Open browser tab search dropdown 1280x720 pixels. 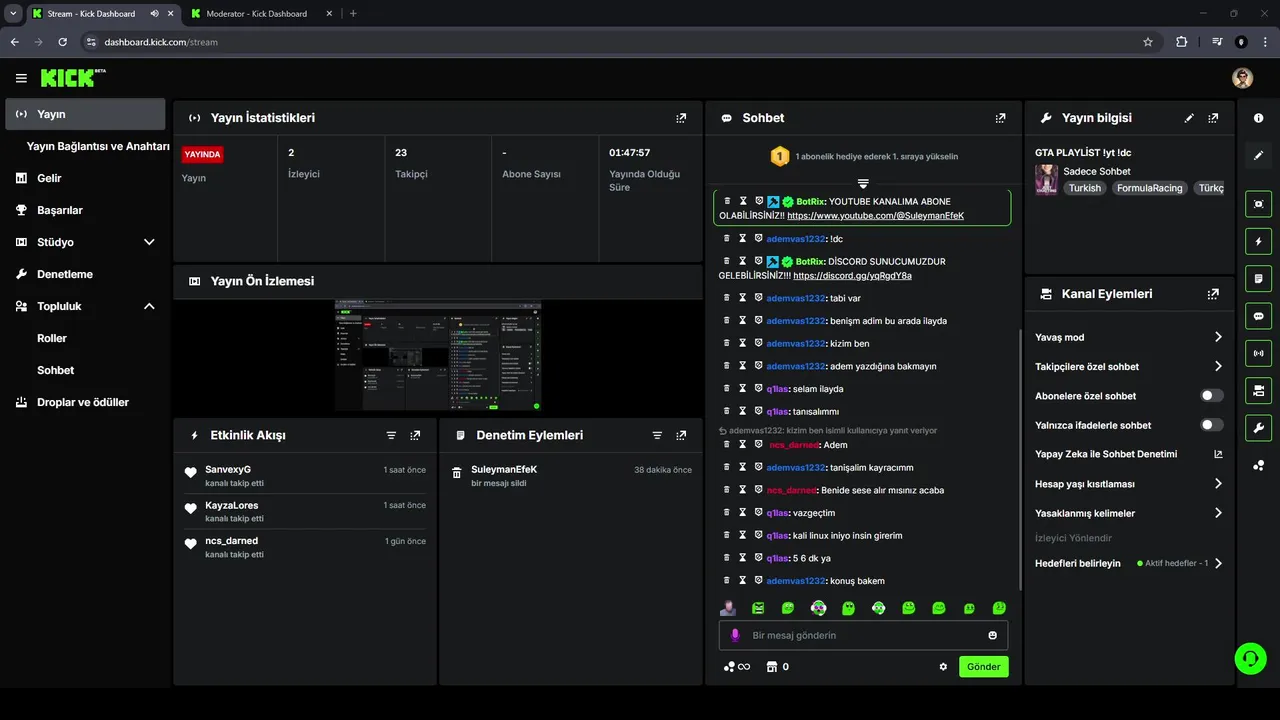pos(13,14)
